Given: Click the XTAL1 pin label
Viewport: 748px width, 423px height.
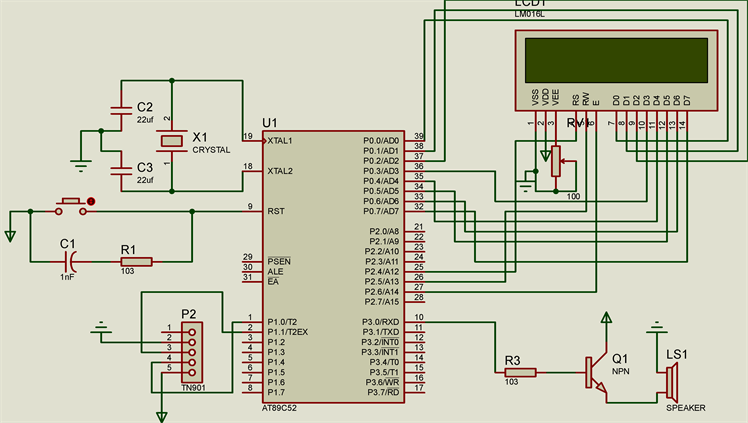Looking at the screenshot, I should coord(281,141).
